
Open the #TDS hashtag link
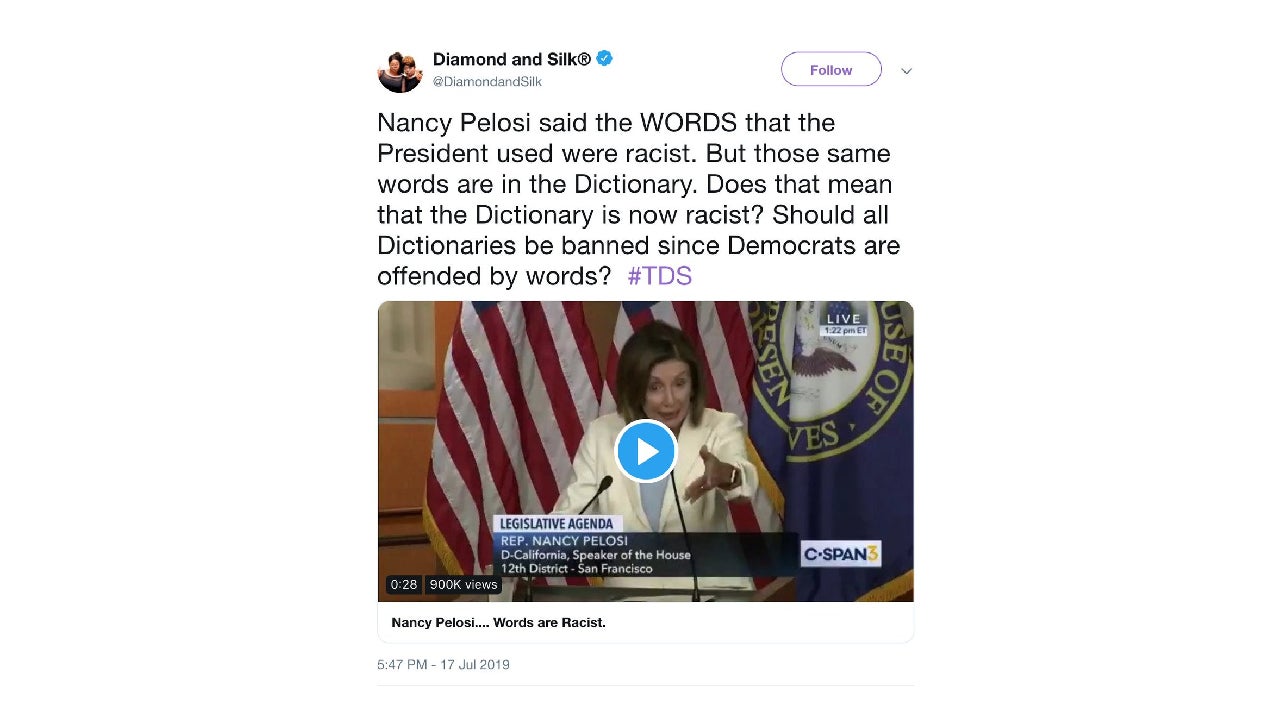click(x=659, y=276)
